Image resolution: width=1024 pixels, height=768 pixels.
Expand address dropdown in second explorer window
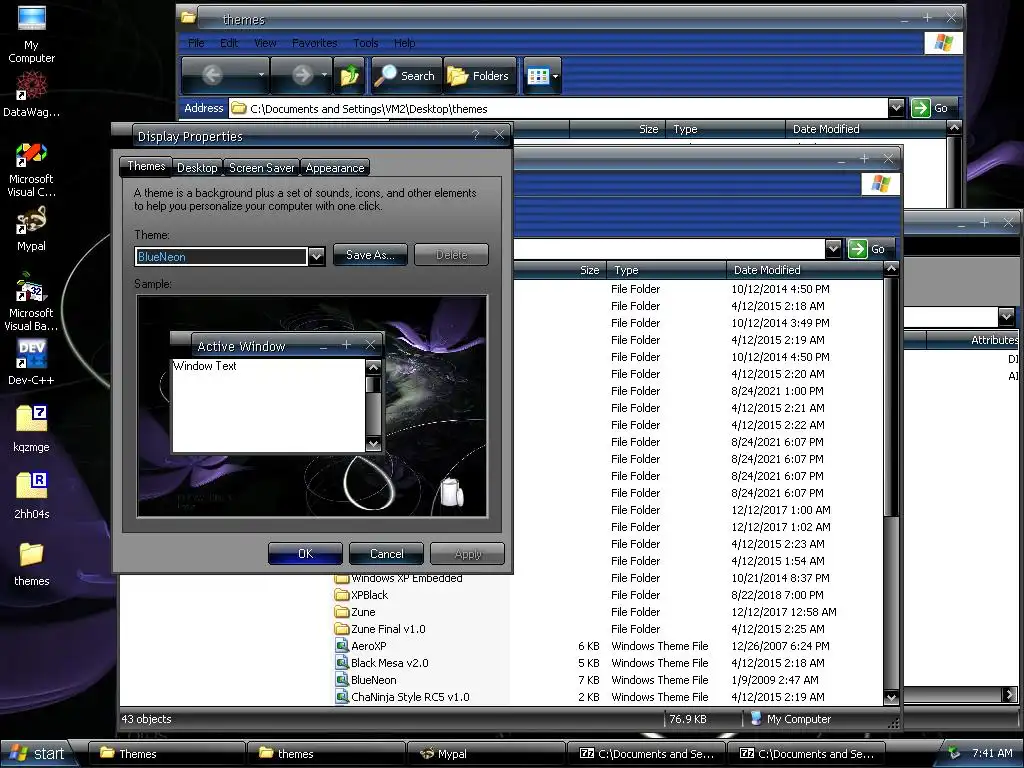833,249
